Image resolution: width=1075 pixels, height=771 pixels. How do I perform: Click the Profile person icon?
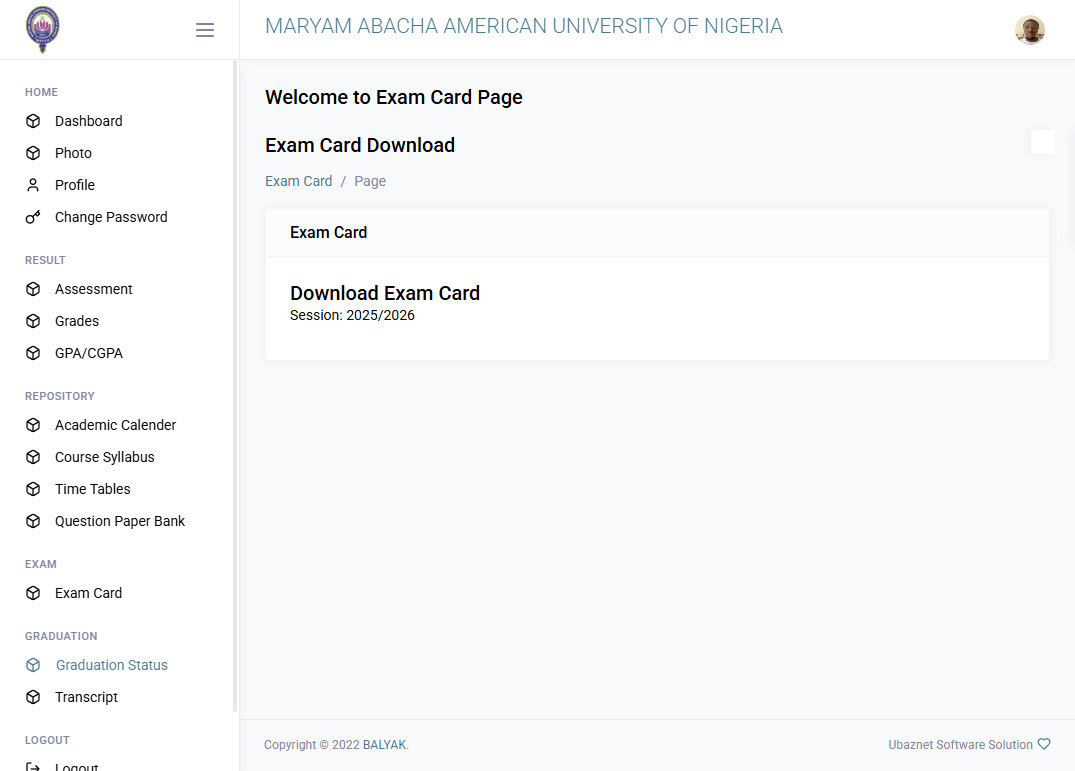tap(33, 185)
